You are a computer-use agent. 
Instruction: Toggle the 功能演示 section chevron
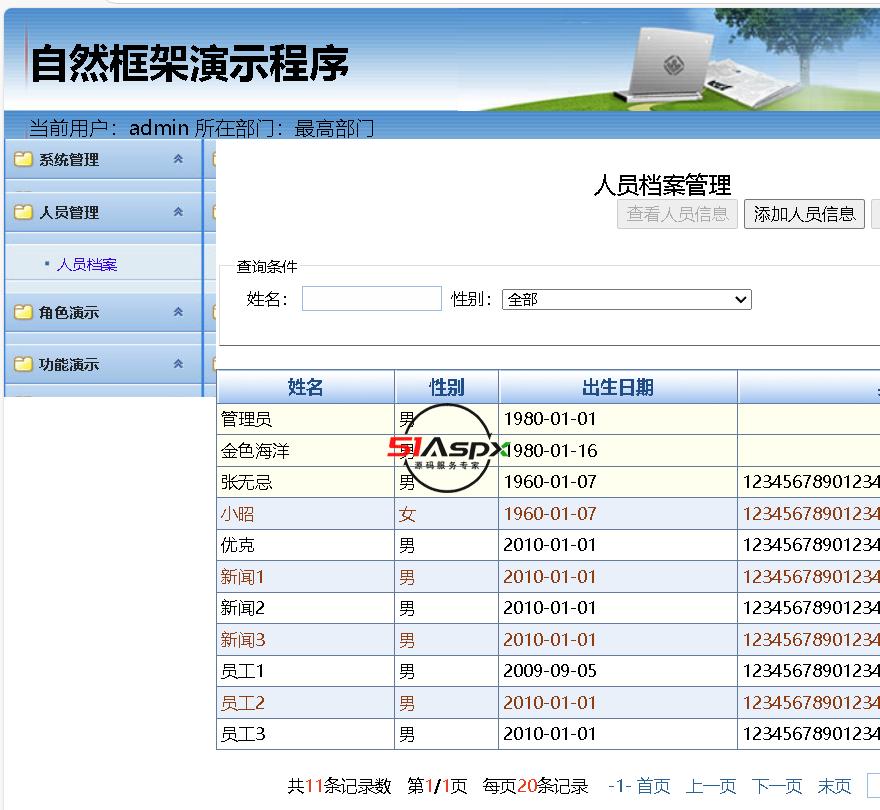pyautogui.click(x=178, y=364)
